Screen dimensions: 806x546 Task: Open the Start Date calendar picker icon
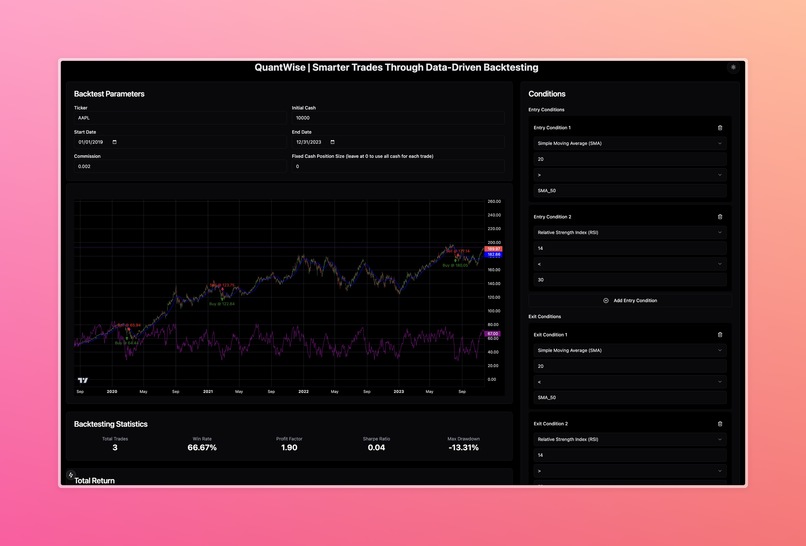(x=114, y=142)
